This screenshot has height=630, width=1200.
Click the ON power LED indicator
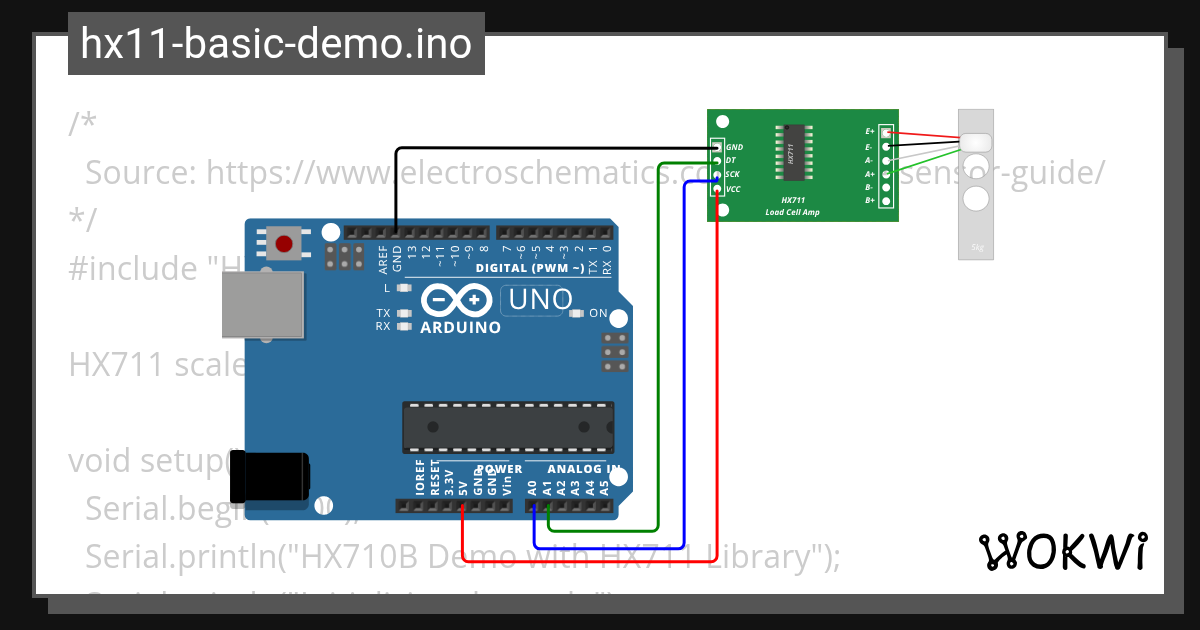577,313
